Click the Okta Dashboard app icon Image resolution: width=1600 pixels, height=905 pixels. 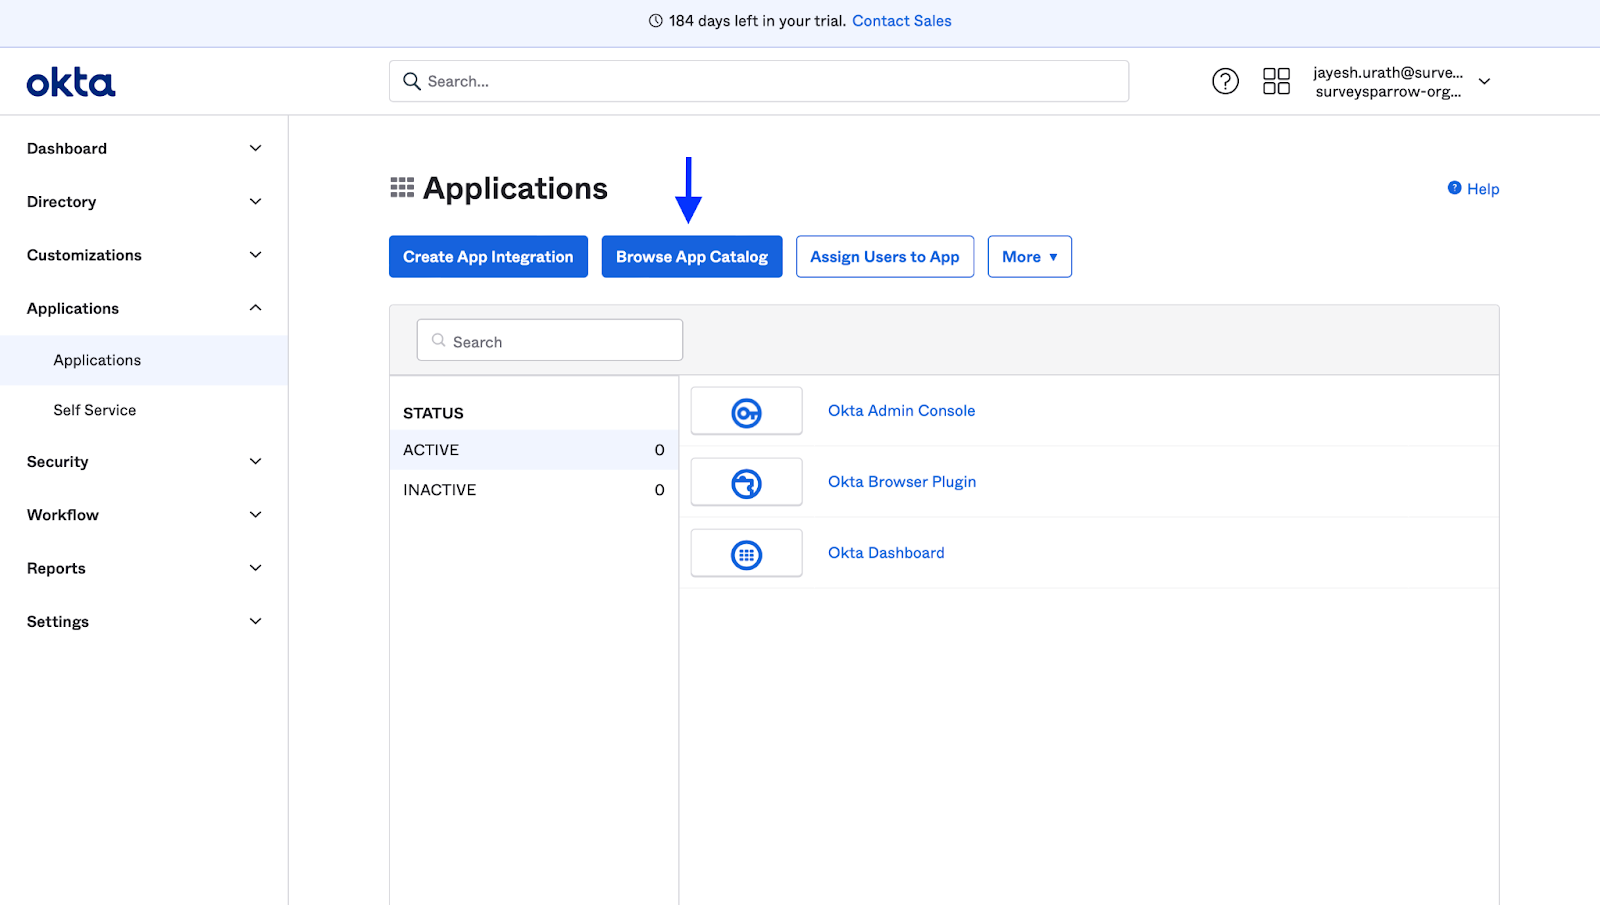tap(746, 553)
